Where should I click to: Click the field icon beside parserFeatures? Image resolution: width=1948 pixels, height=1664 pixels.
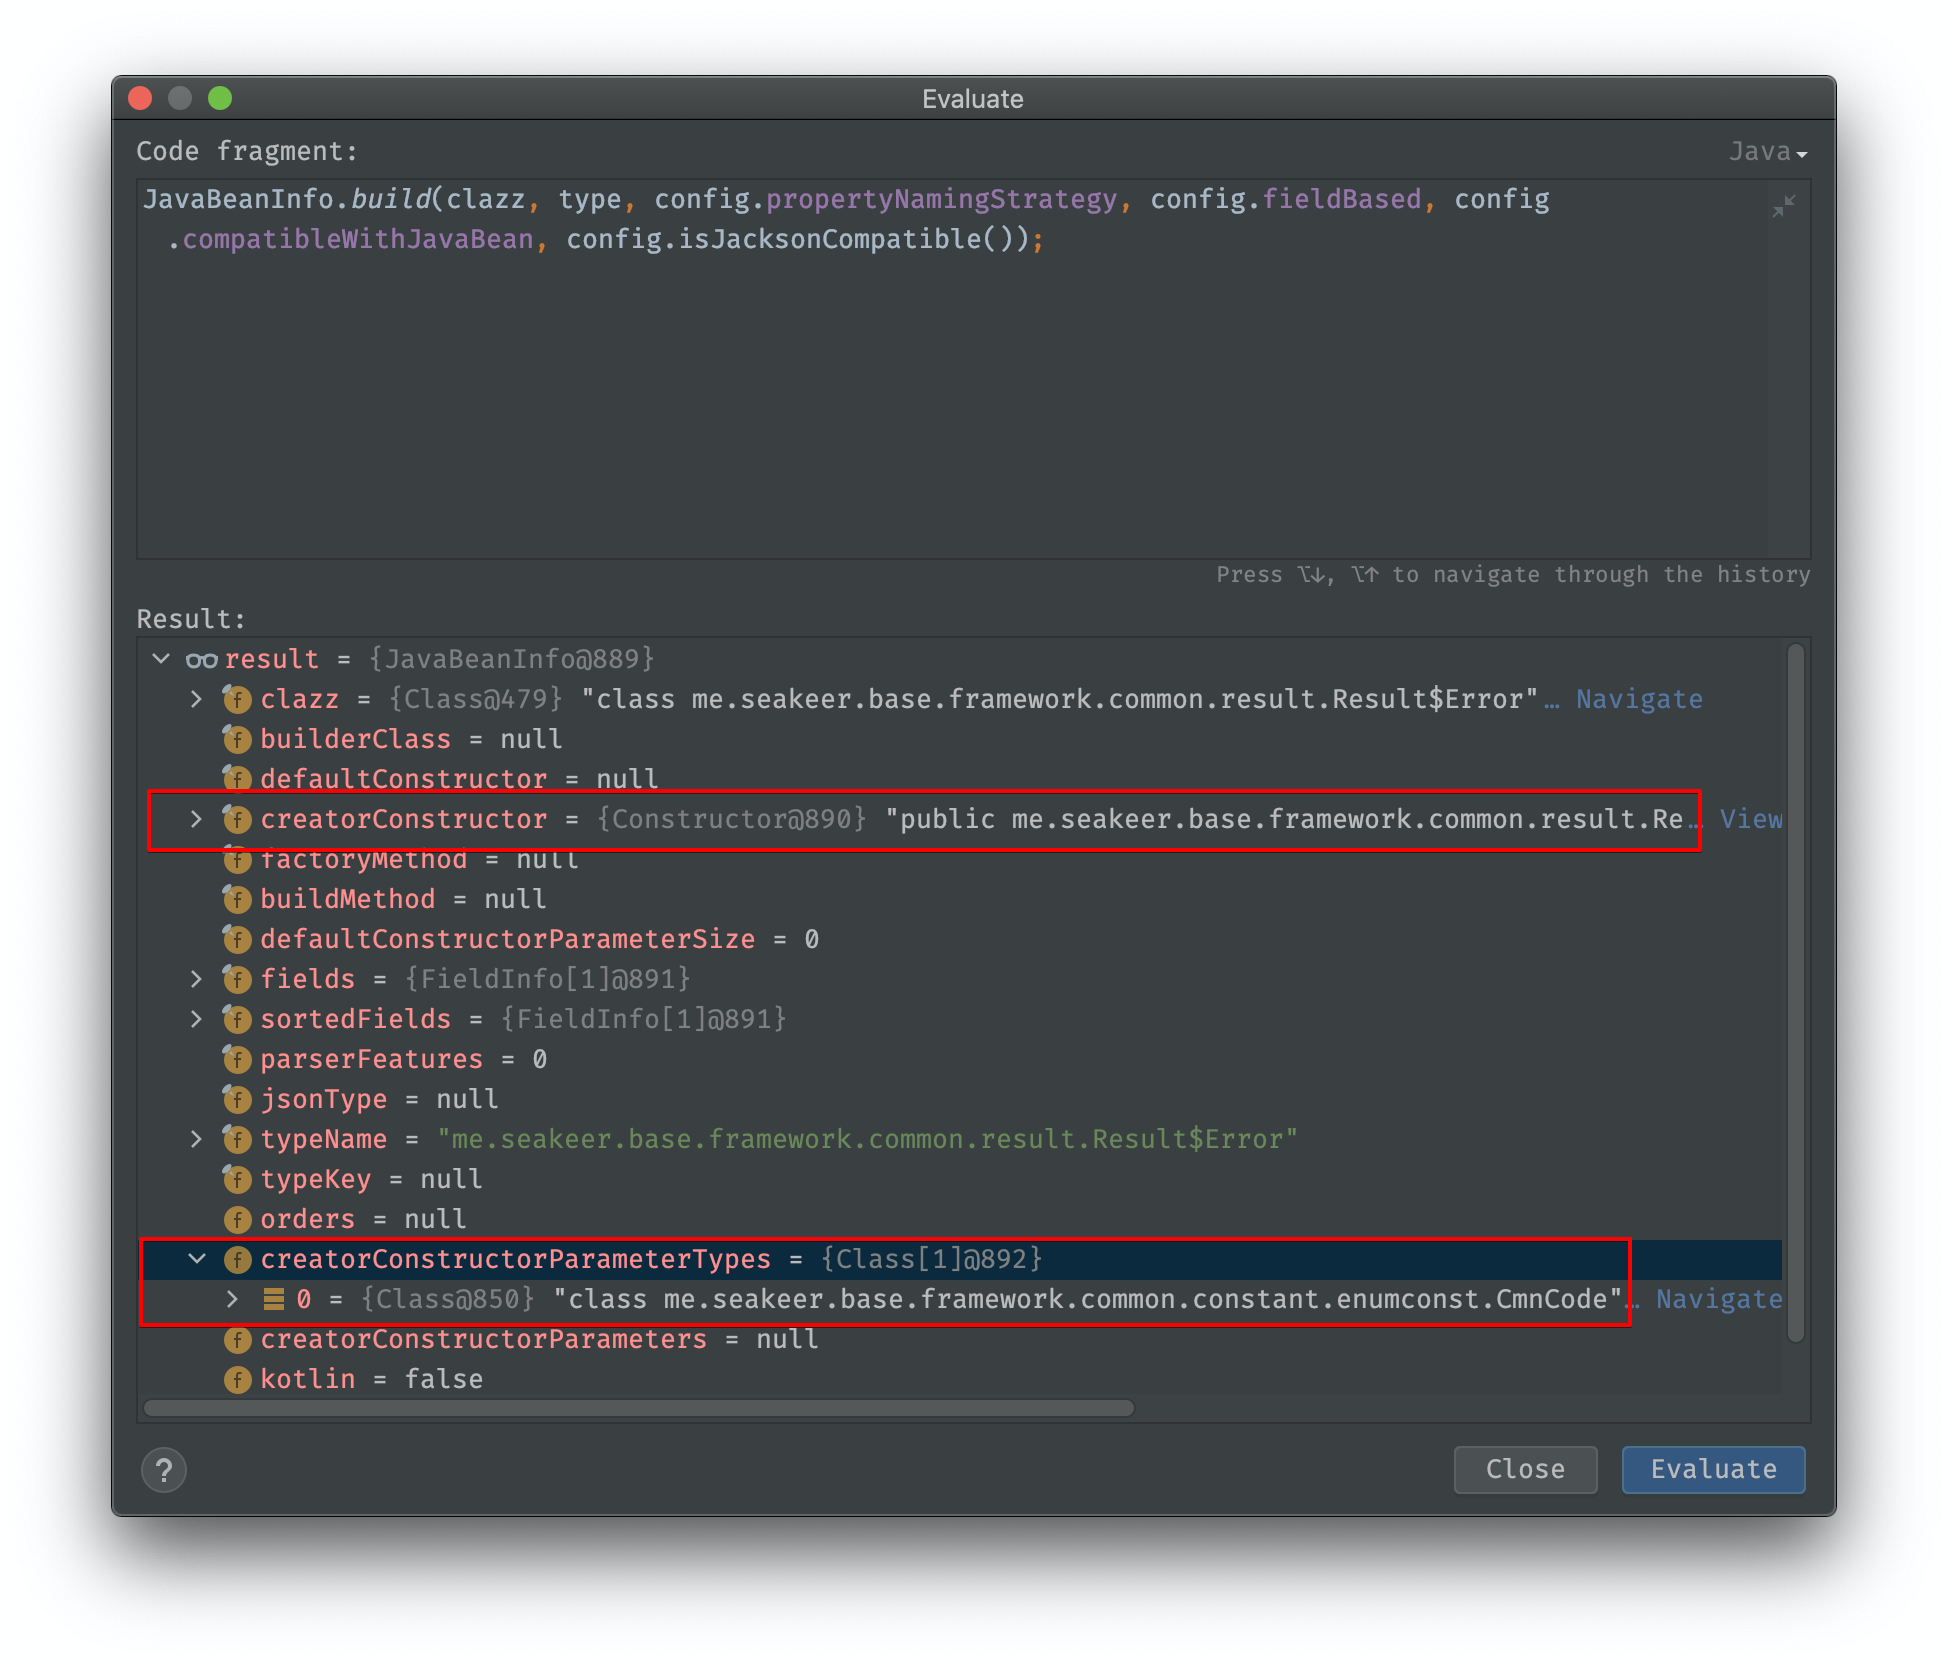237,1059
